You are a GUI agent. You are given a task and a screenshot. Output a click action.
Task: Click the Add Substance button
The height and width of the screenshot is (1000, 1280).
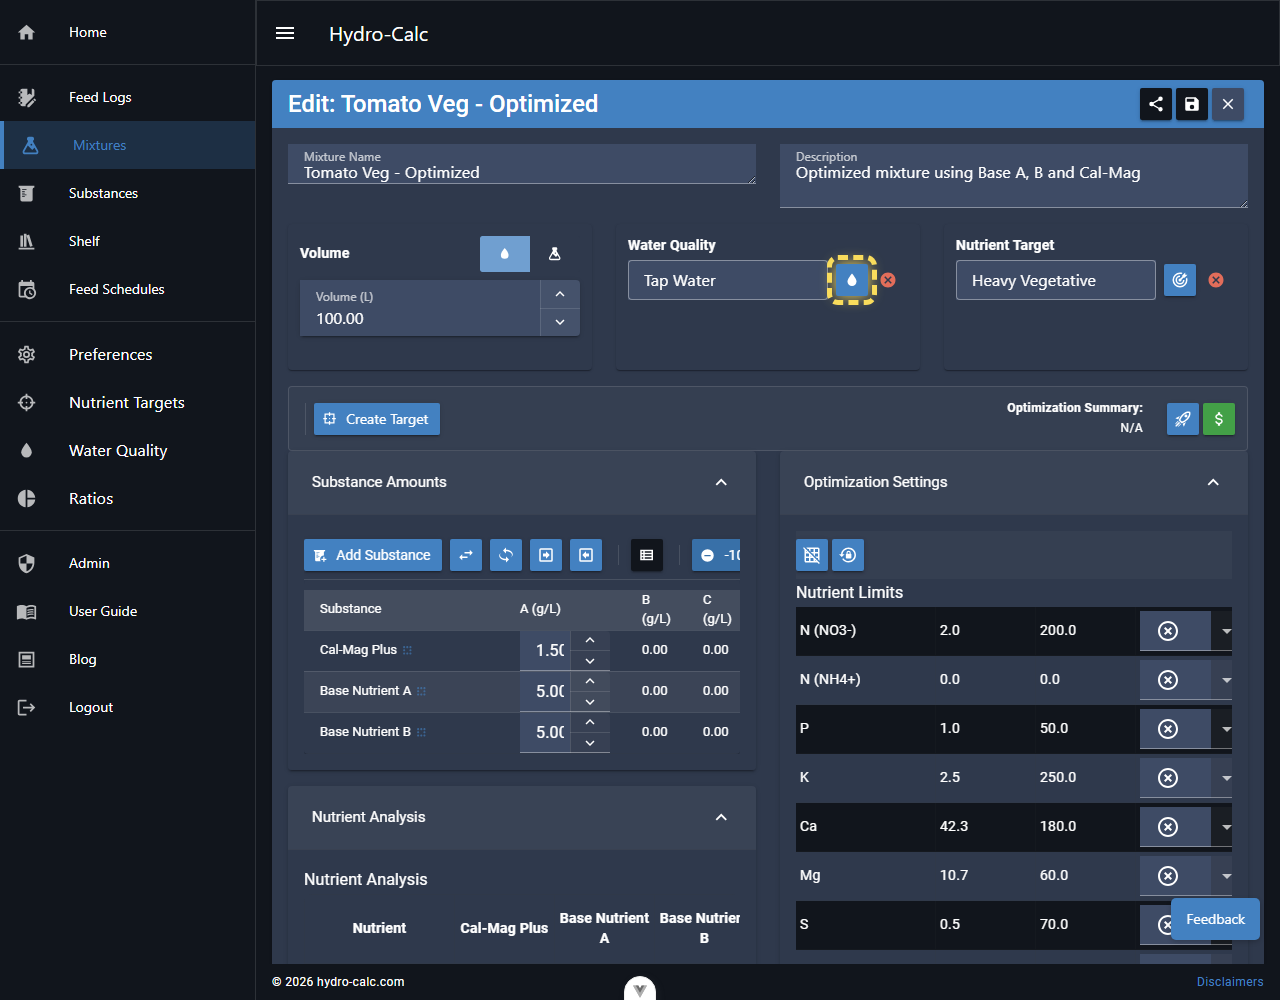click(x=373, y=555)
